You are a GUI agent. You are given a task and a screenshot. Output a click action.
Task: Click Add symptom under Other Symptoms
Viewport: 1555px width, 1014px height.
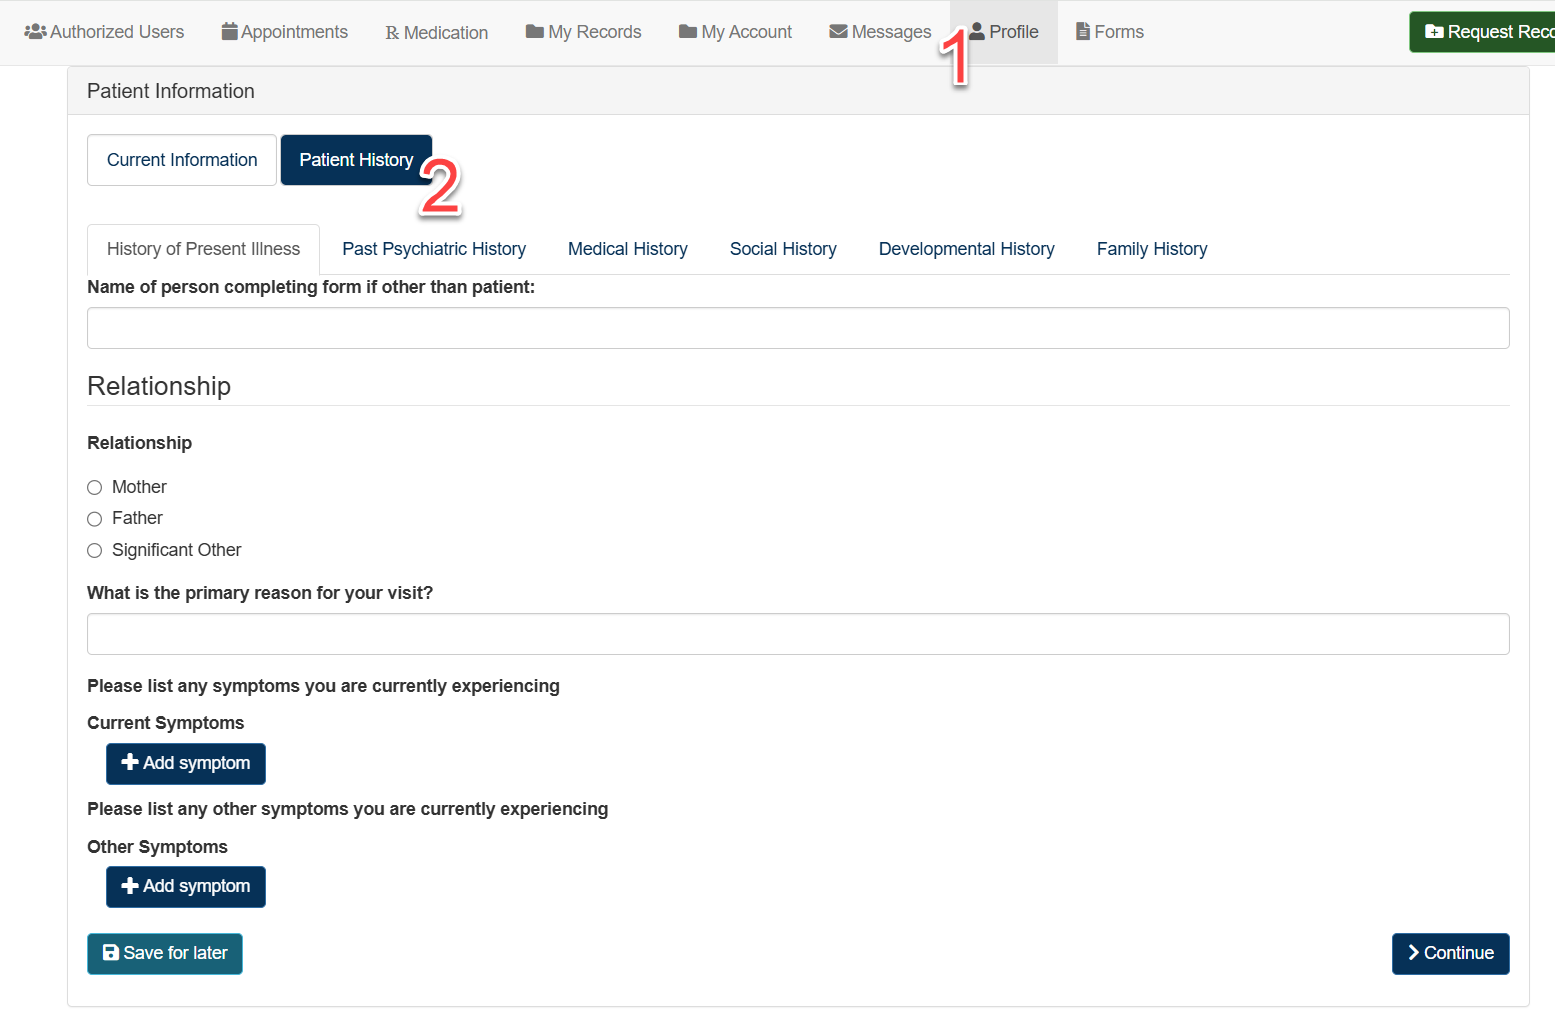click(186, 887)
